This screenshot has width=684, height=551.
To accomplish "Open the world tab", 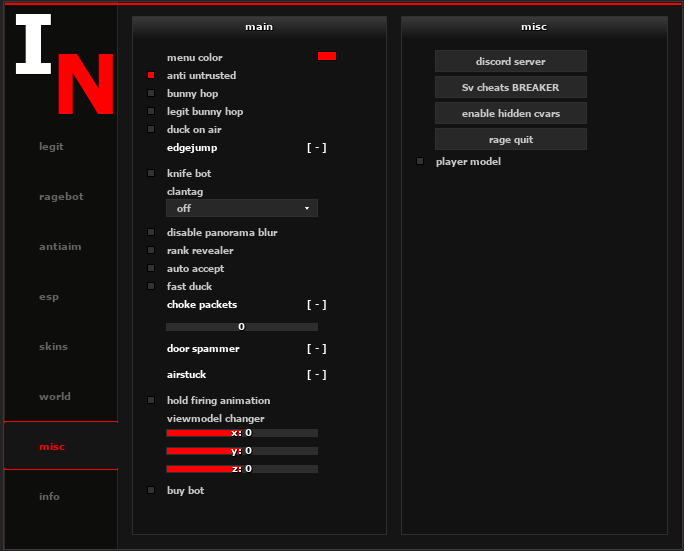I will point(55,397).
